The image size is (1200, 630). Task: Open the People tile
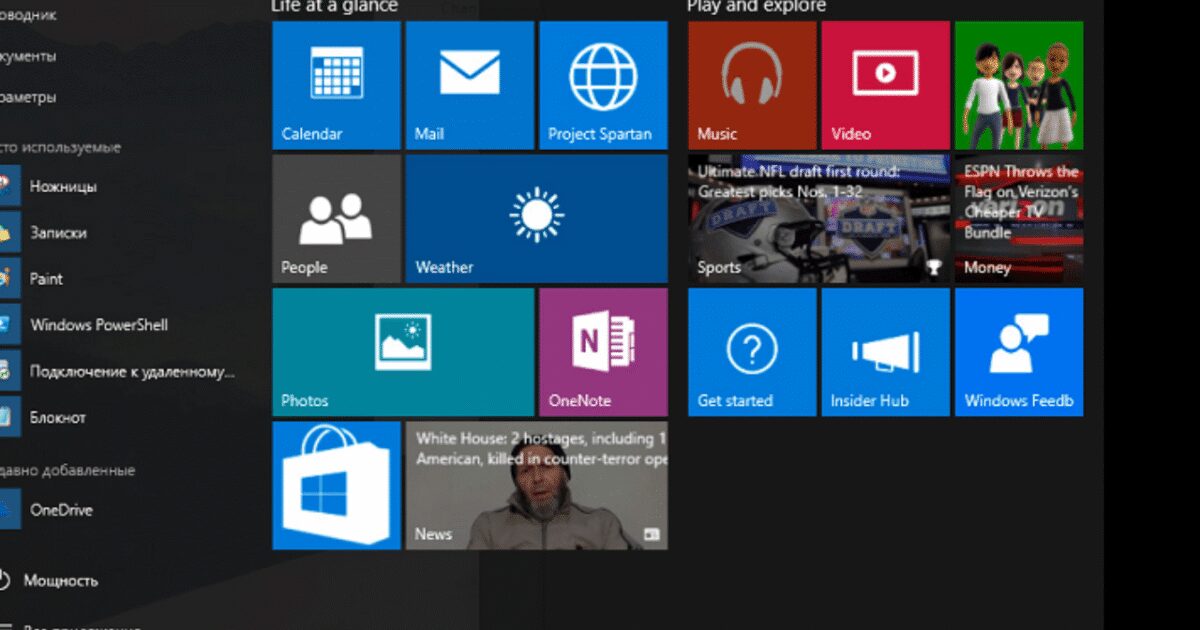(x=336, y=219)
